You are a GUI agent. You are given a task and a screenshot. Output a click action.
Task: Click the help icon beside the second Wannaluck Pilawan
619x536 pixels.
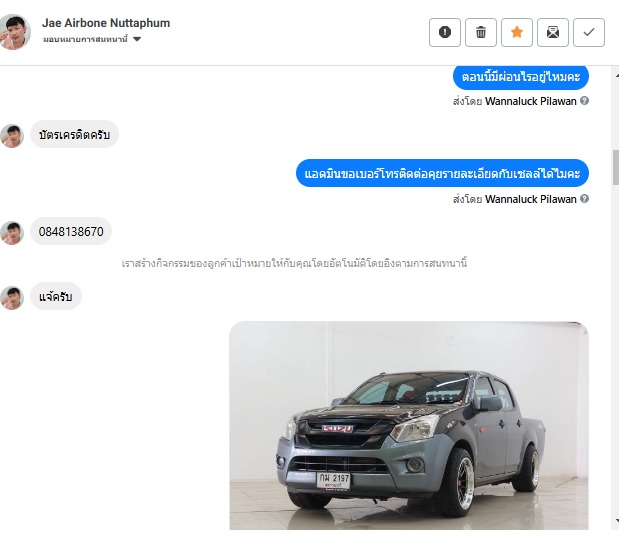[584, 199]
